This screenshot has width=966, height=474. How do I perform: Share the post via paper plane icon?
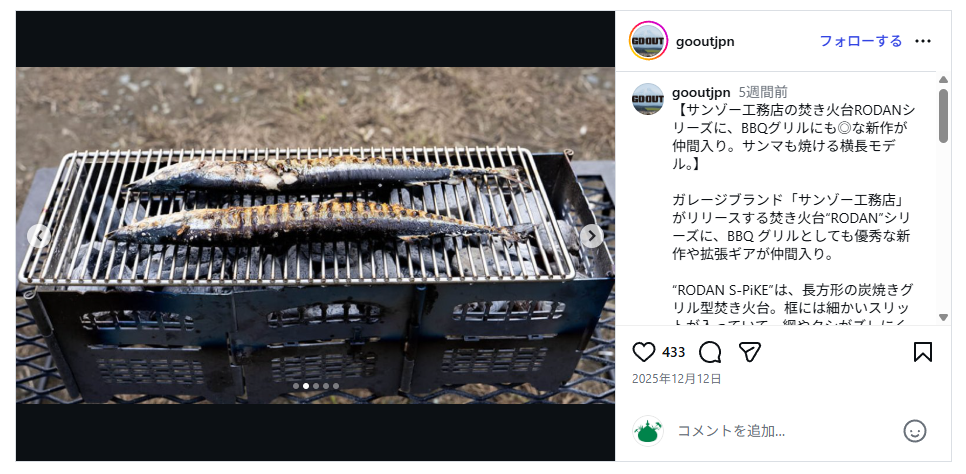click(x=749, y=352)
